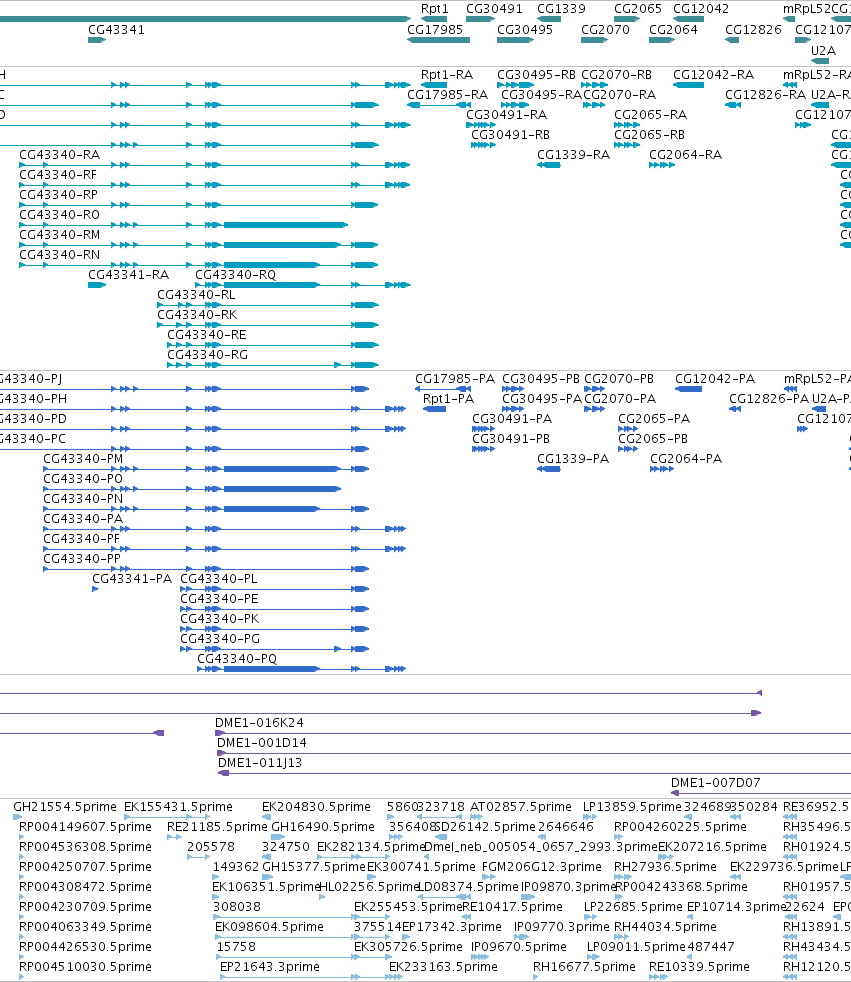Click the DME1-016K24 BAC clone label
This screenshot has height=982, width=851.
pyautogui.click(x=259, y=723)
